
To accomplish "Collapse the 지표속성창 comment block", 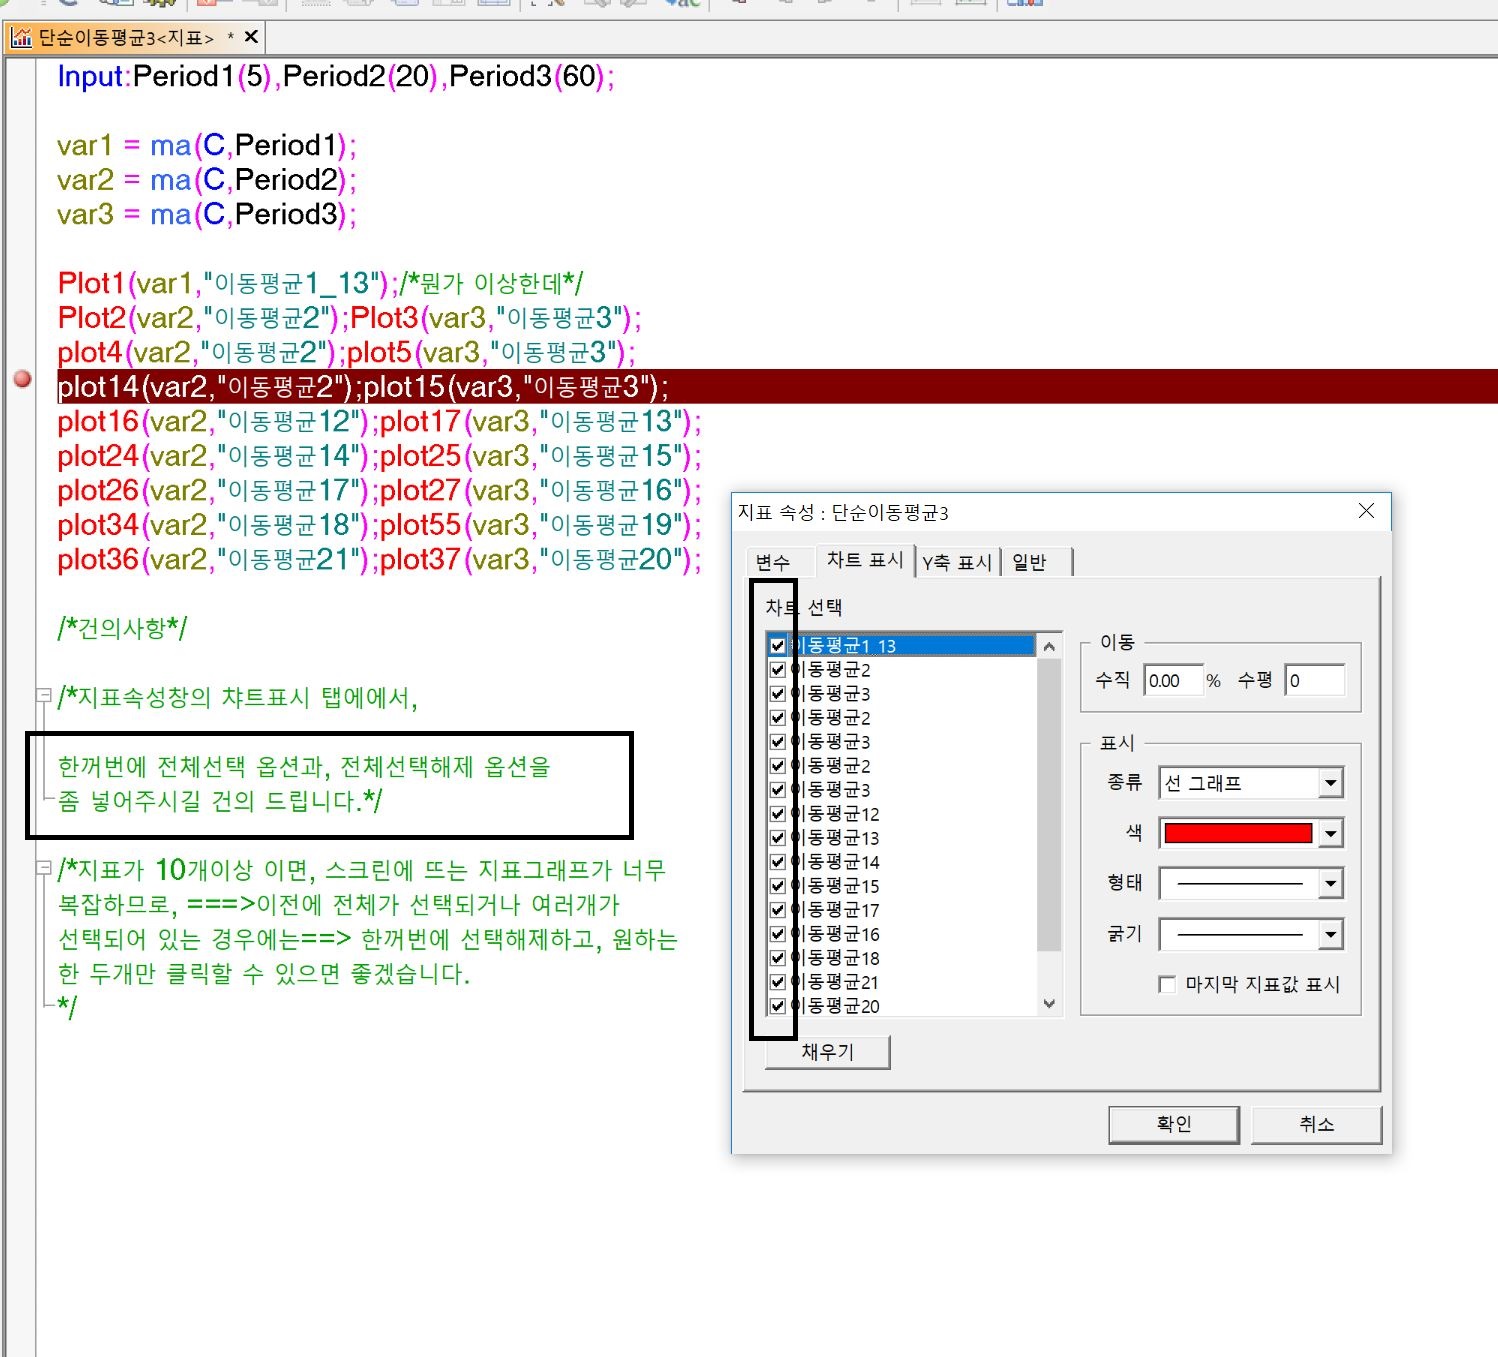I will pyautogui.click(x=43, y=695).
